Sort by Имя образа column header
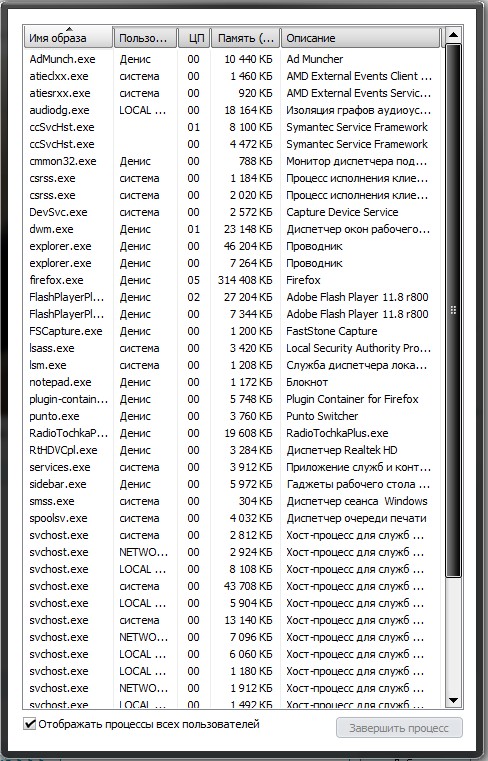488x761 pixels. [68, 38]
